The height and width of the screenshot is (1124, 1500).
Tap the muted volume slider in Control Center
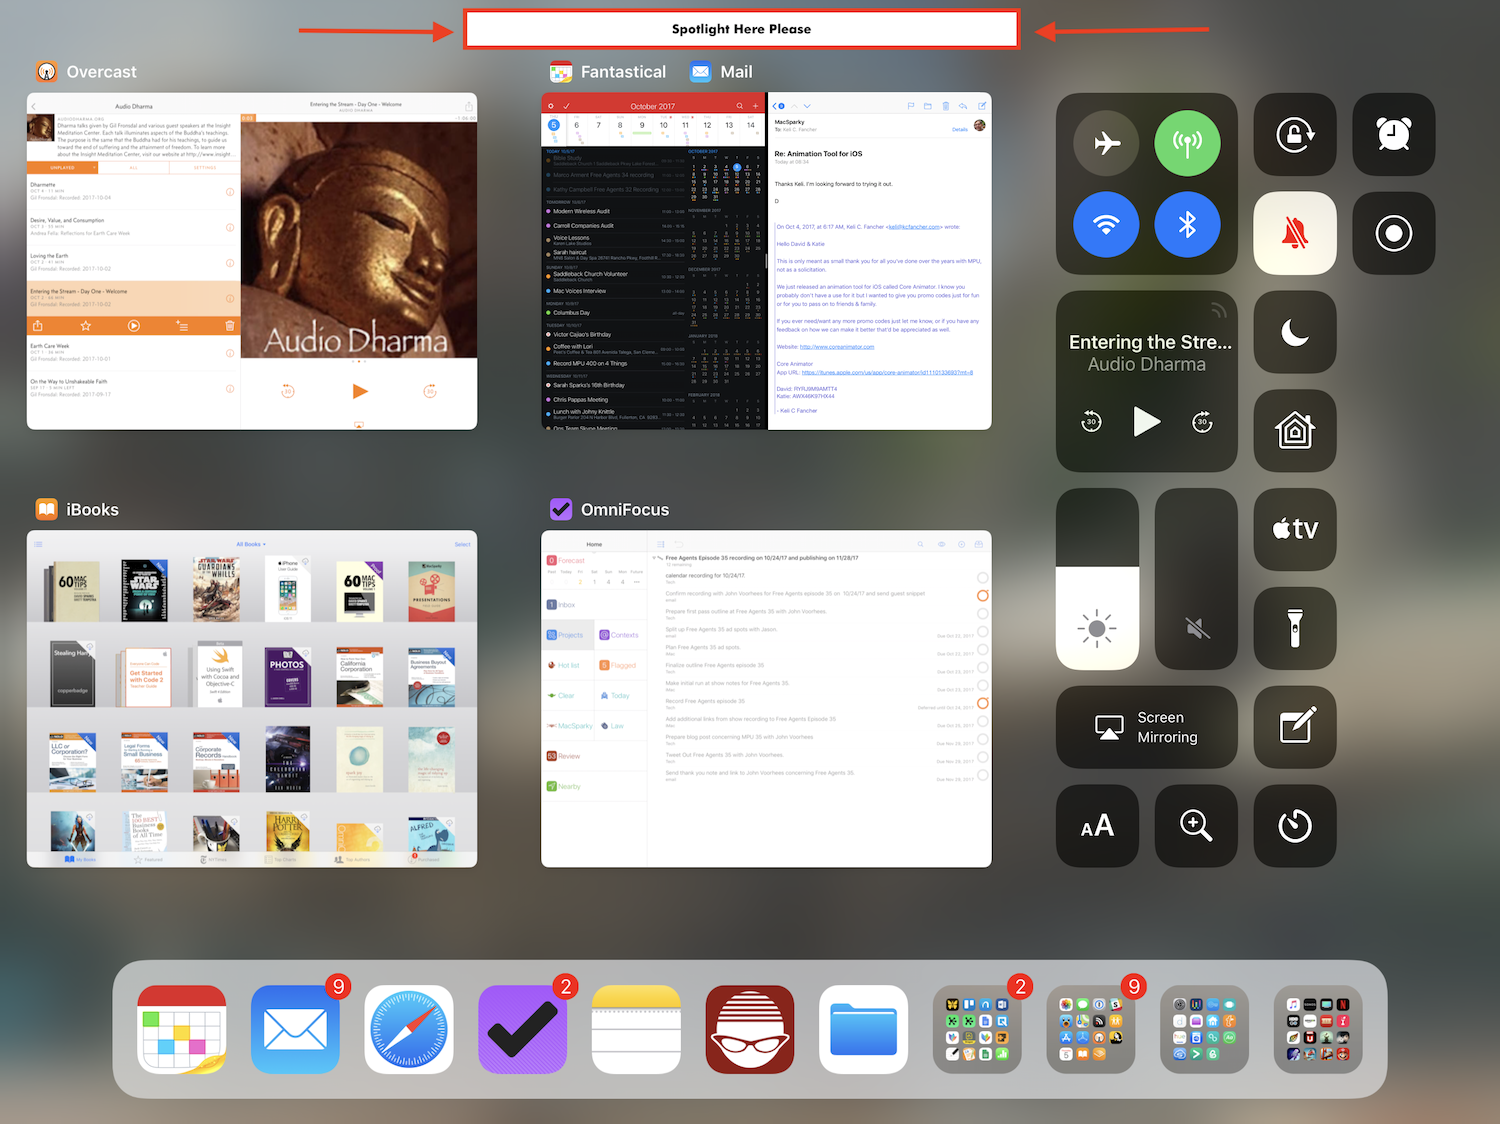click(1196, 579)
